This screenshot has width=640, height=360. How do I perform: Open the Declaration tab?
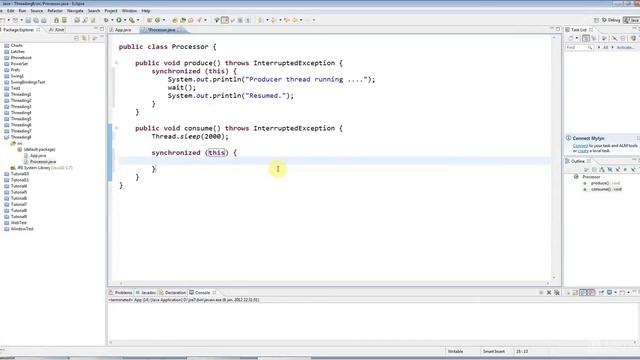point(173,293)
